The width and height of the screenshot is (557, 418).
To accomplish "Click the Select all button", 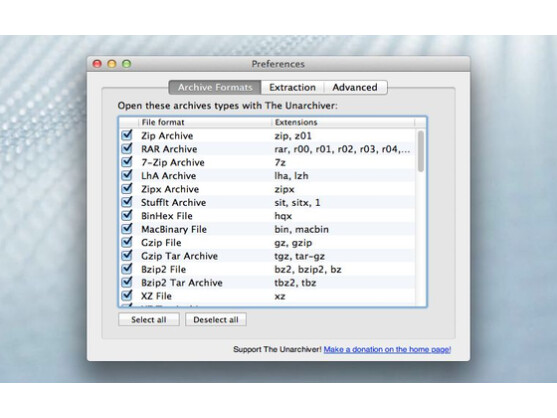I will click(149, 320).
